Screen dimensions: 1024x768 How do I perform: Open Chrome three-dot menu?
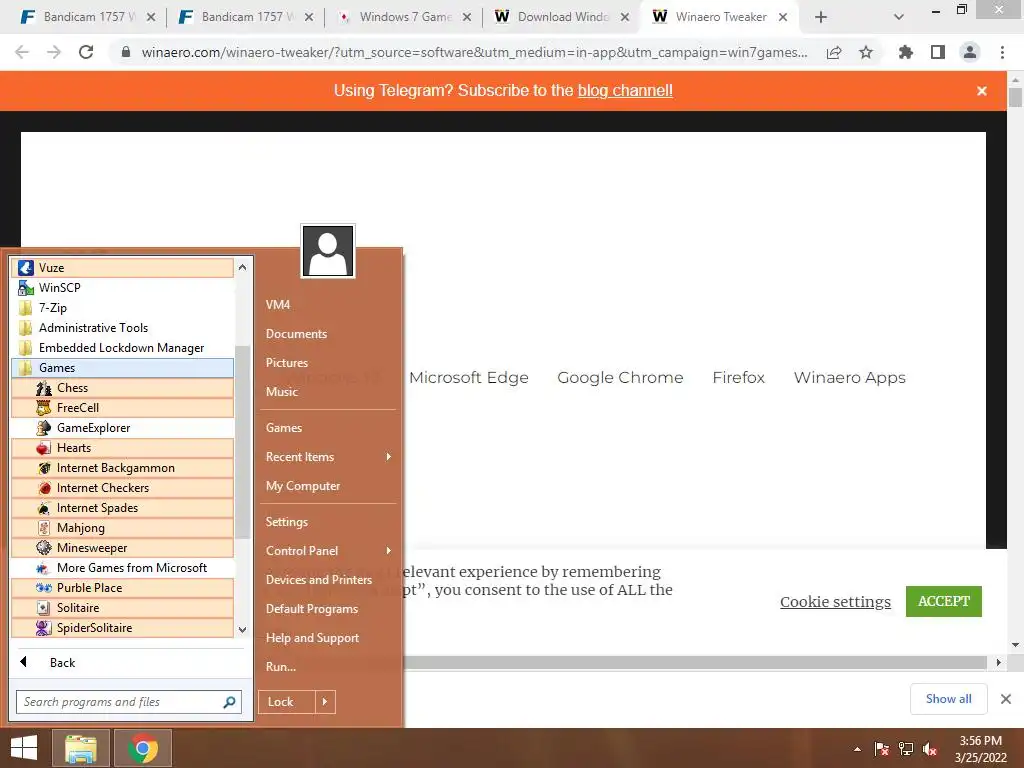pos(1002,52)
